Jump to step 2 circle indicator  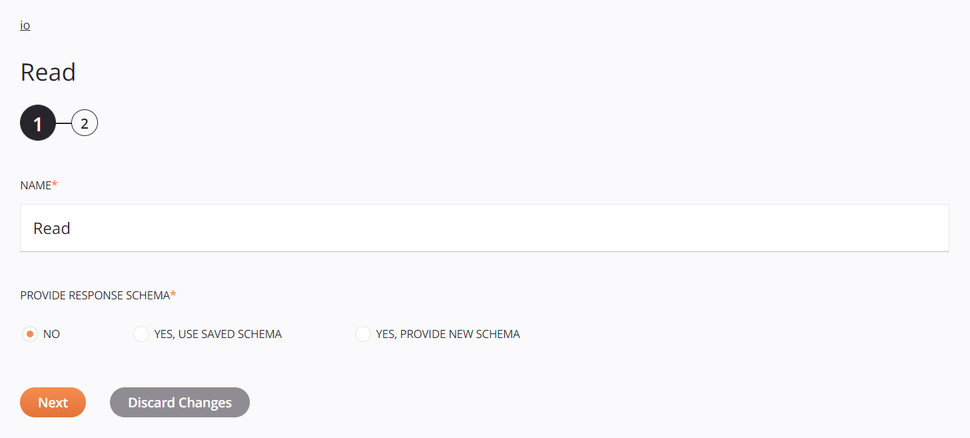84,124
